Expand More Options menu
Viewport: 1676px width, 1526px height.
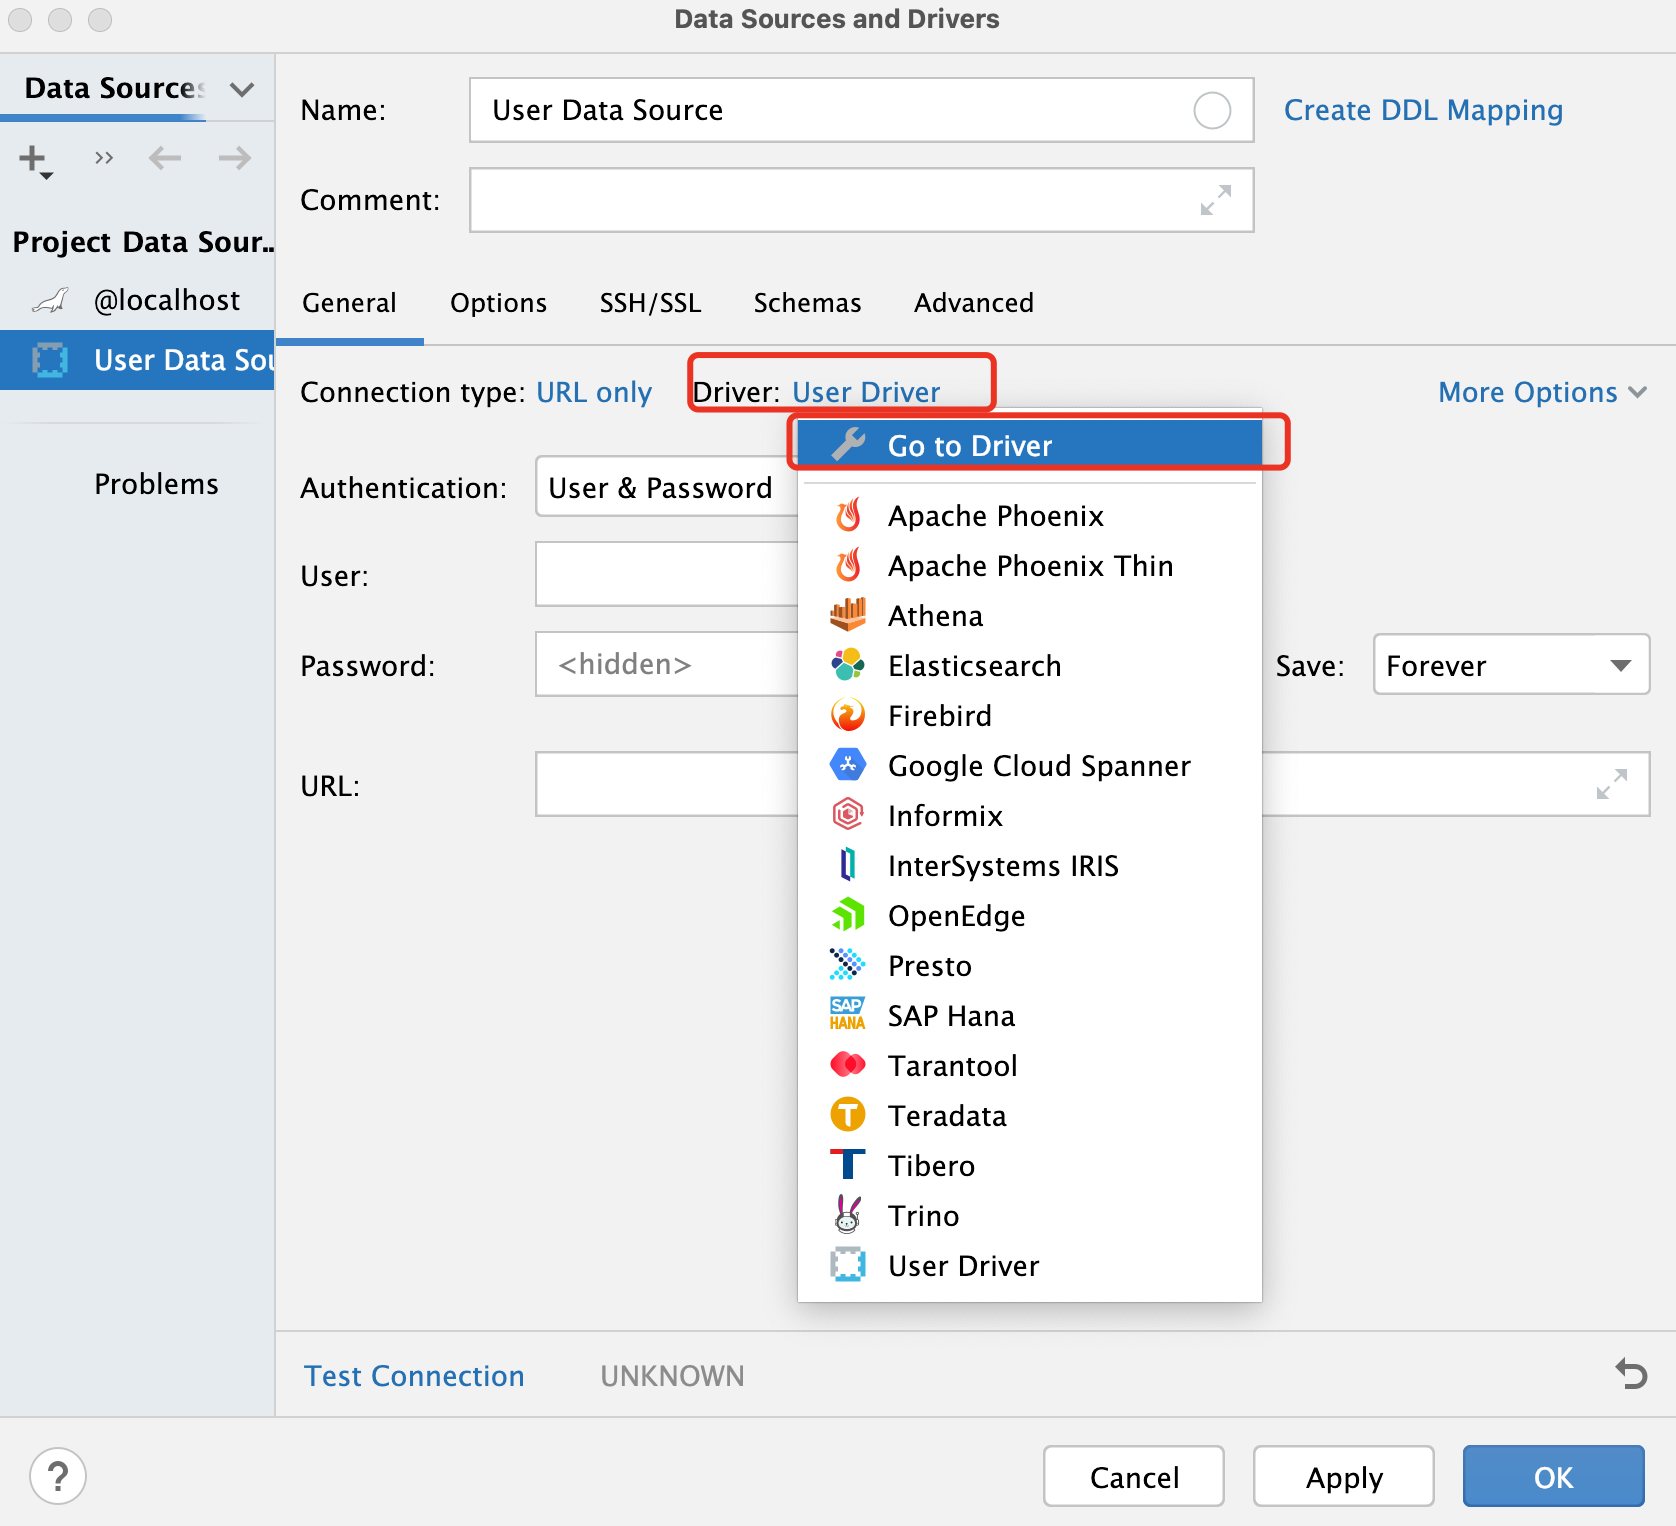[x=1542, y=392]
